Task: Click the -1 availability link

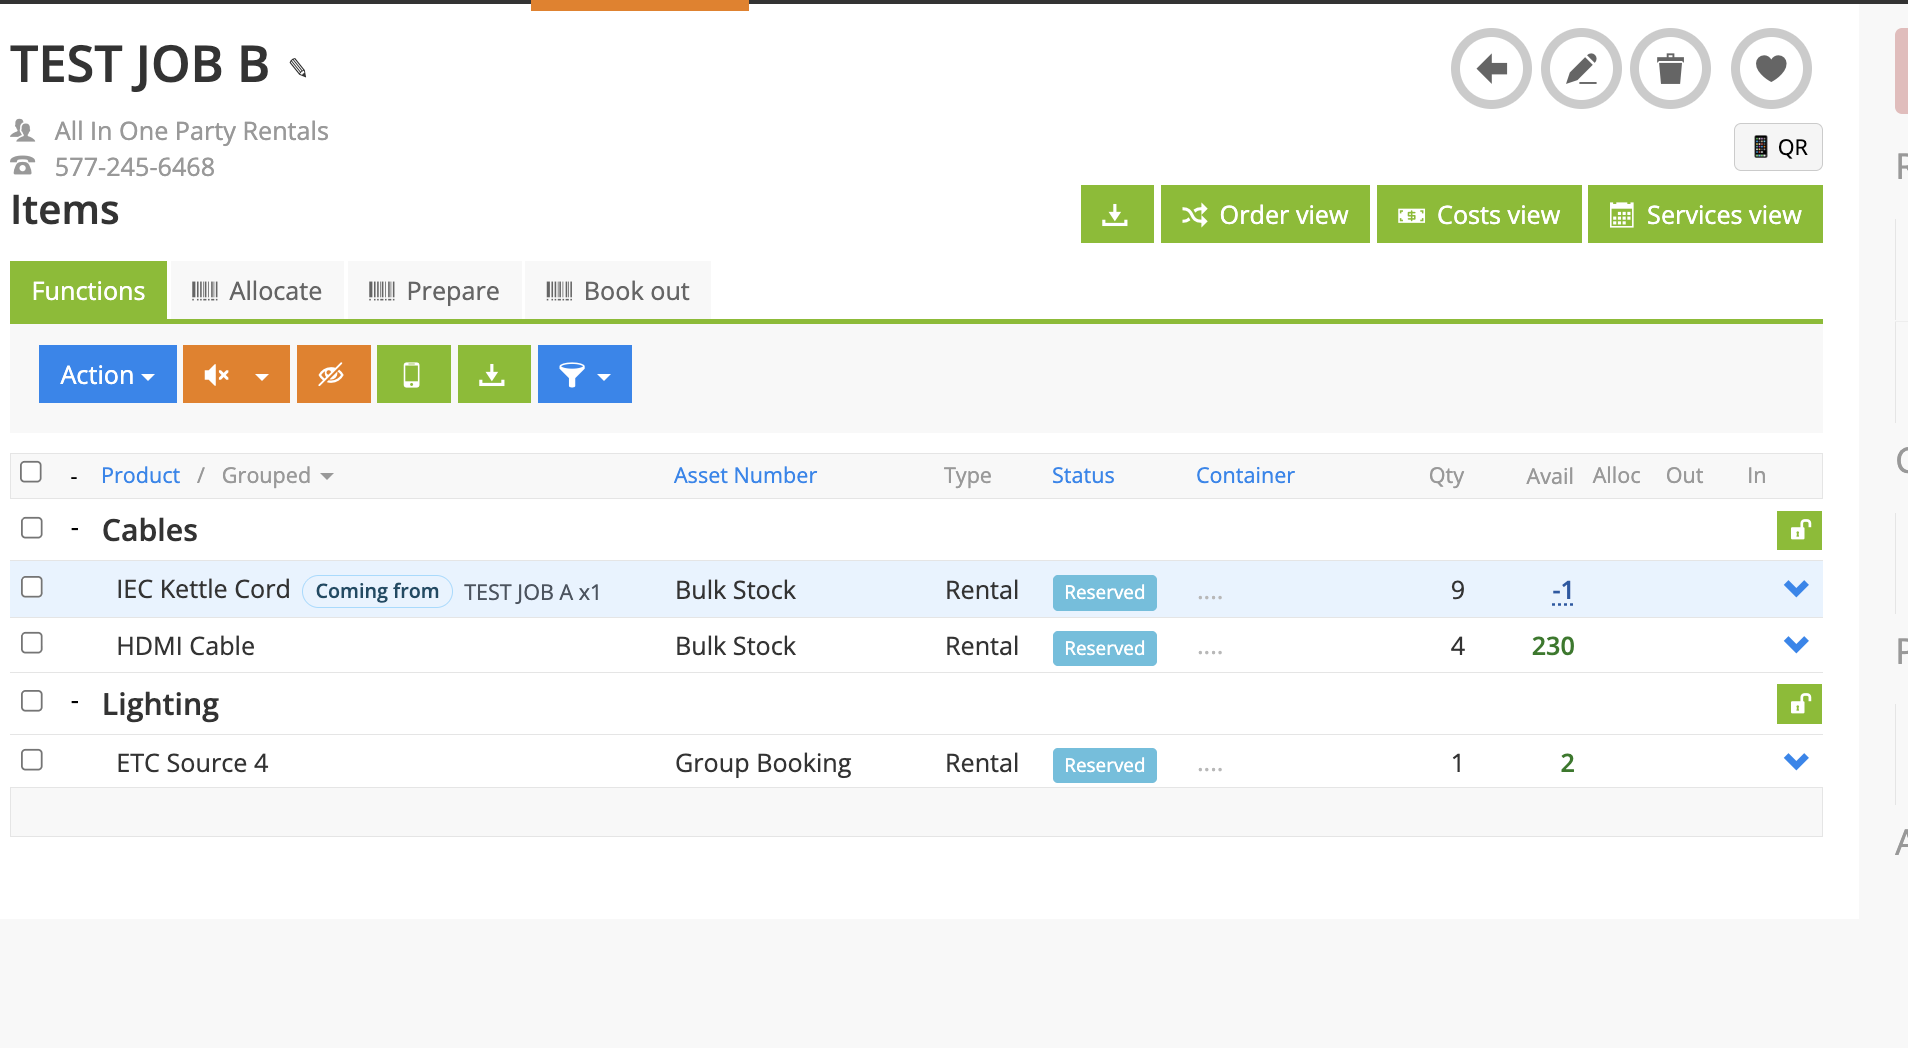Action: (x=1562, y=590)
